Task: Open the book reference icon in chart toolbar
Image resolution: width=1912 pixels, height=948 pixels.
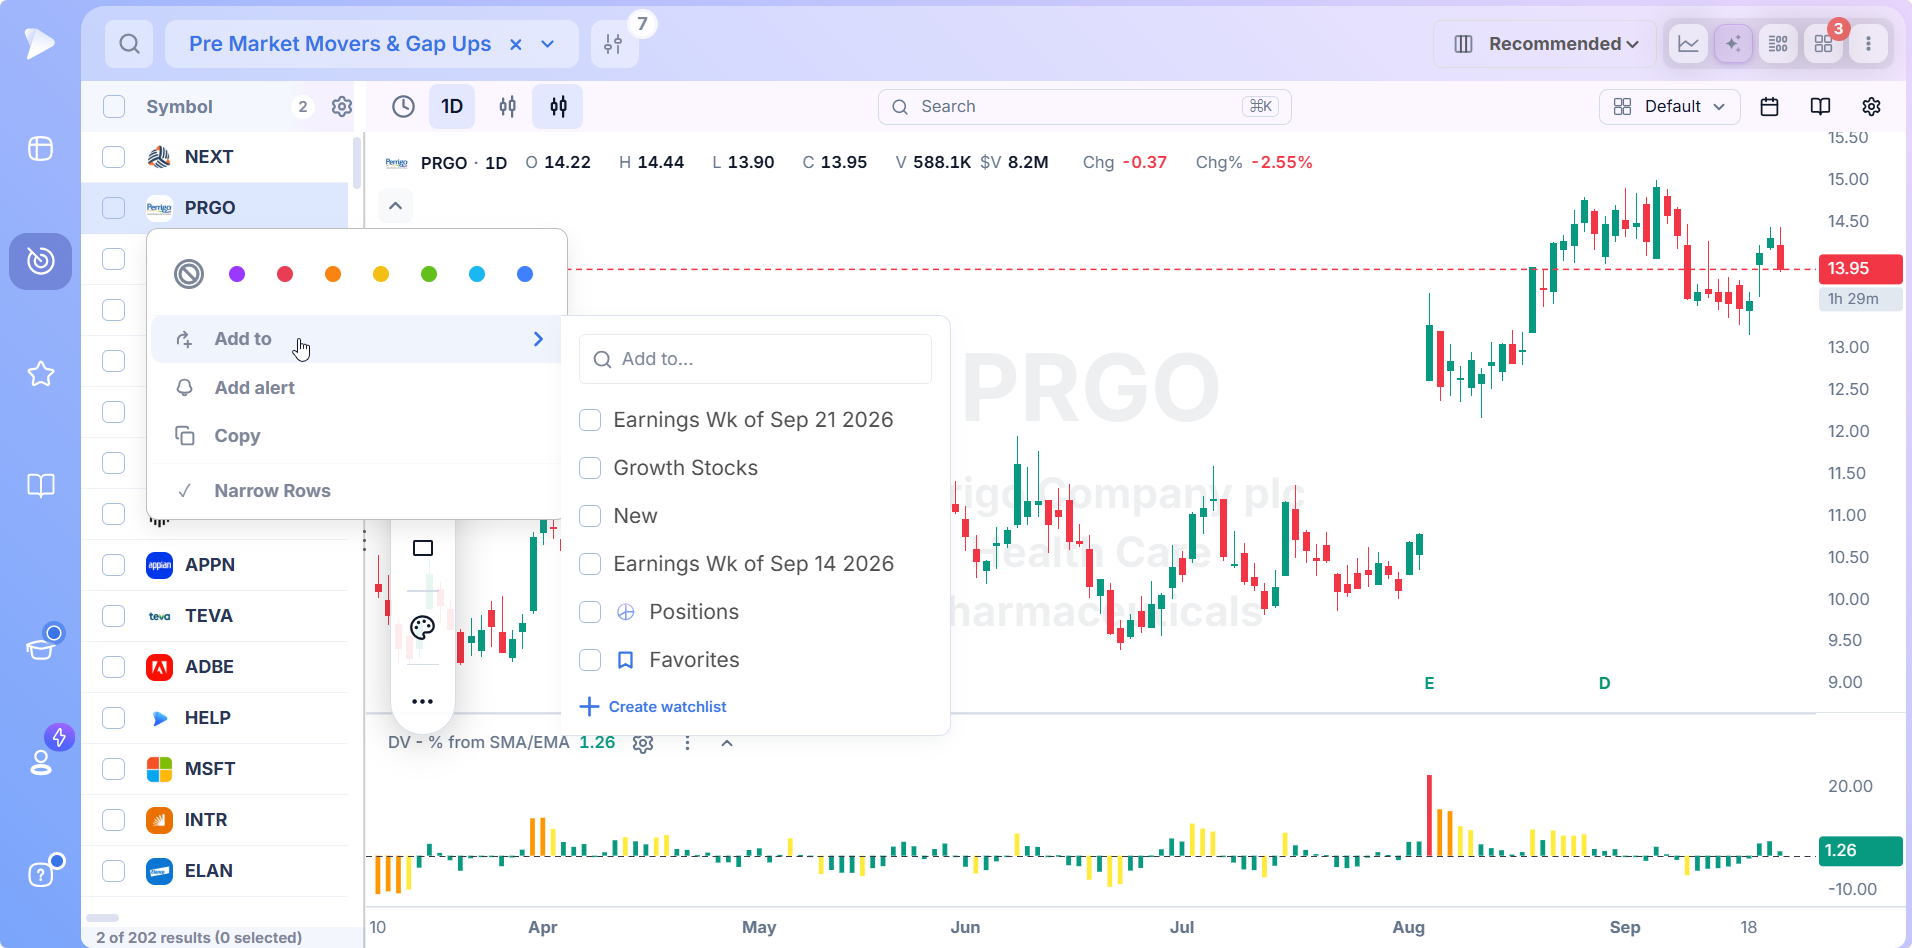Action: click(1820, 107)
